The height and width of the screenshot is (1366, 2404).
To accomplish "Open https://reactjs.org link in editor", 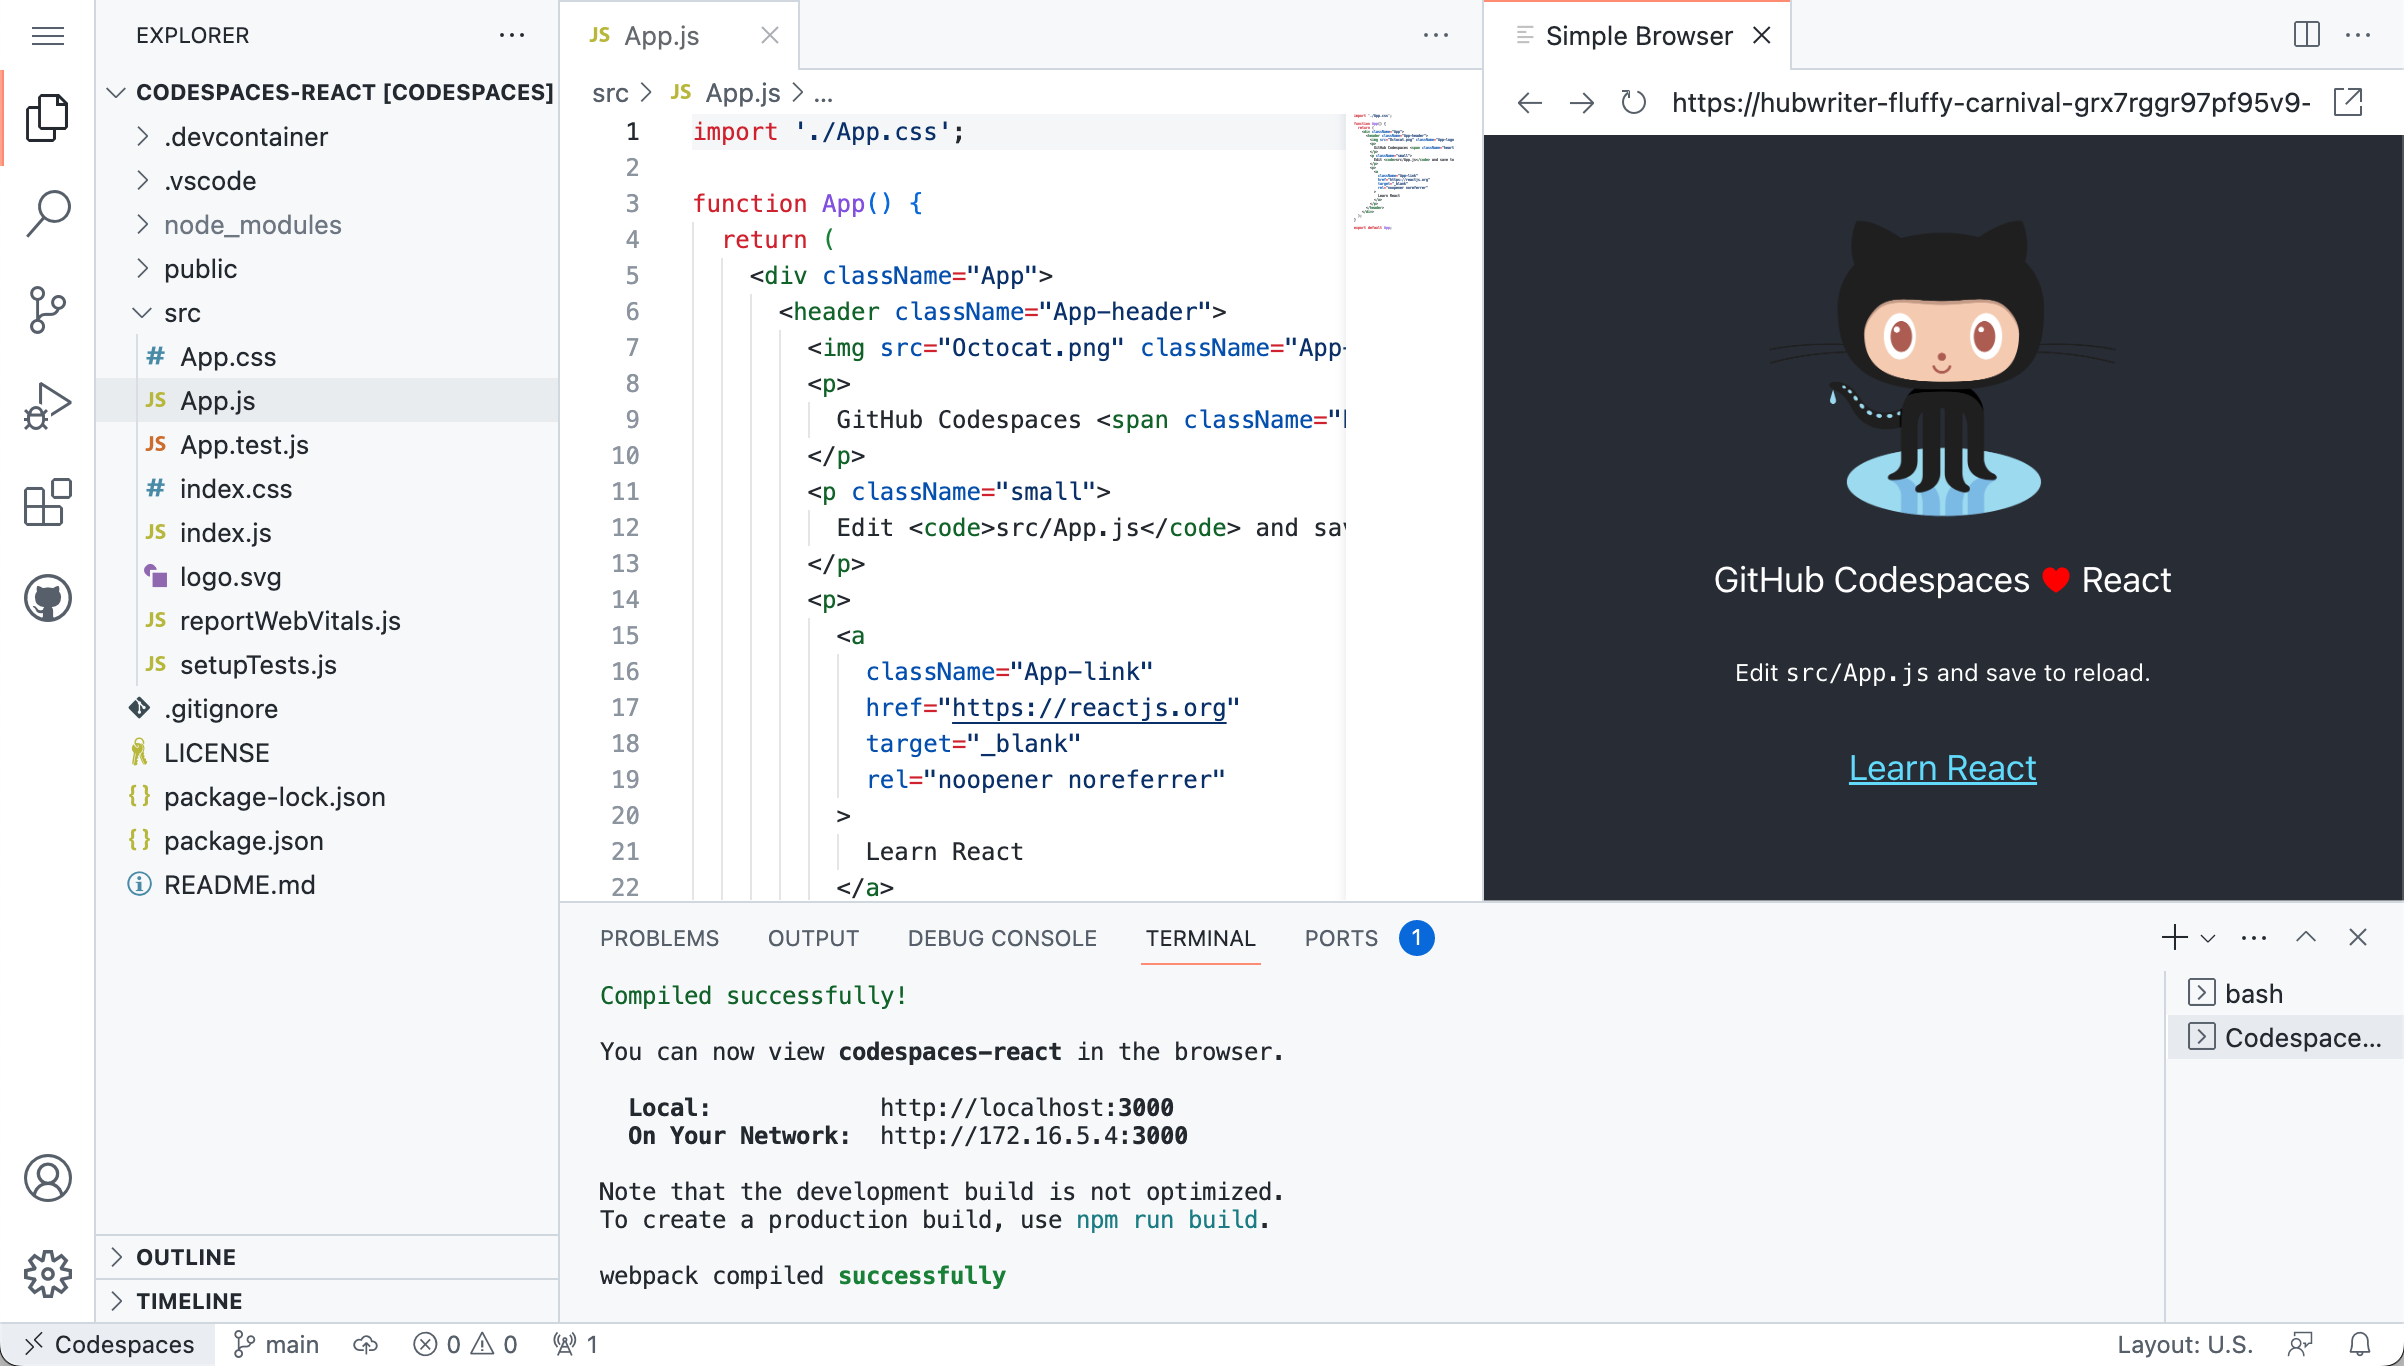I will point(1090,707).
